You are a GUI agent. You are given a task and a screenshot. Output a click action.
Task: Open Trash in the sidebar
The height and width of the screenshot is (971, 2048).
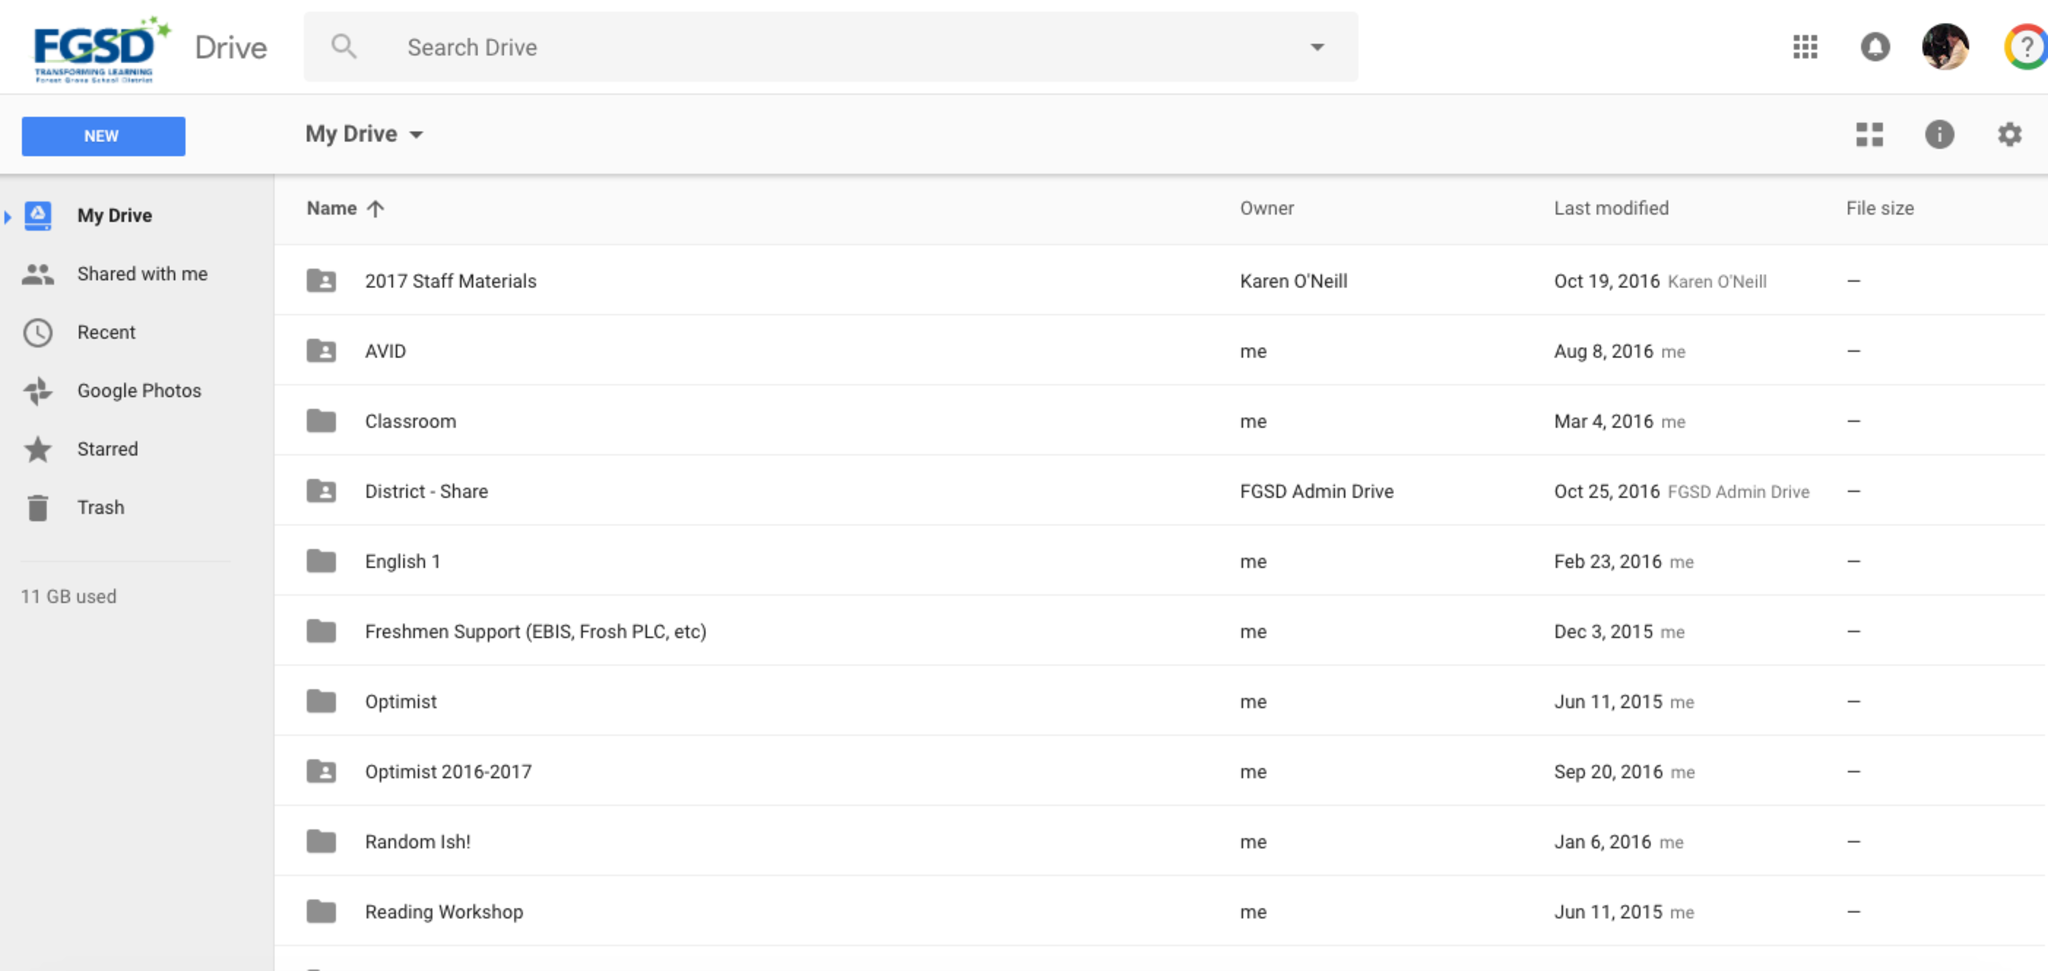(100, 508)
